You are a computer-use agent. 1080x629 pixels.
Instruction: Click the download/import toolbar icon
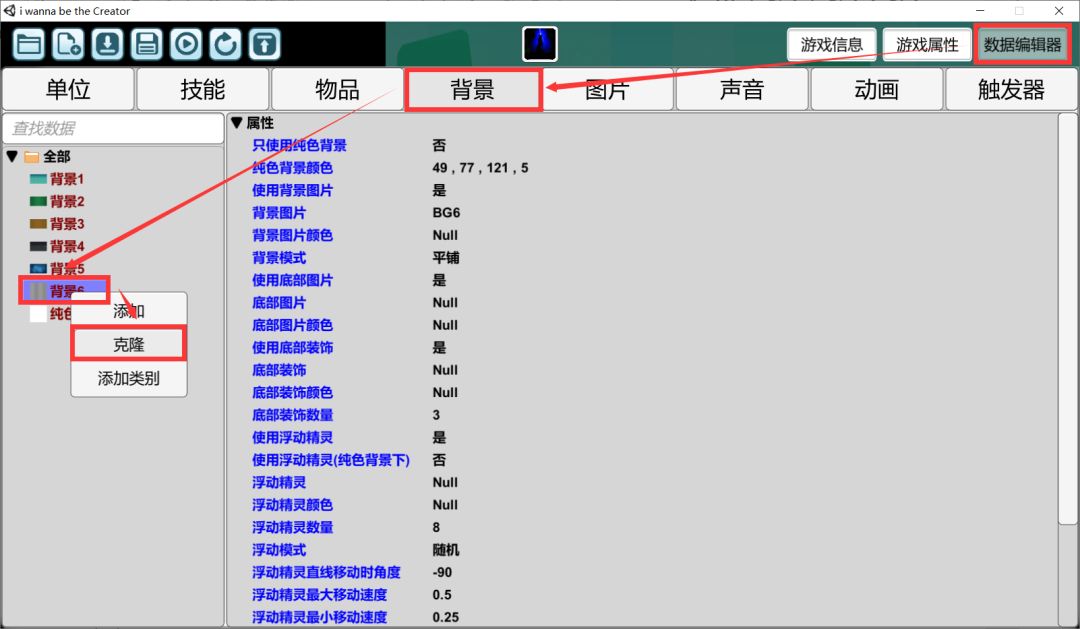(x=108, y=44)
